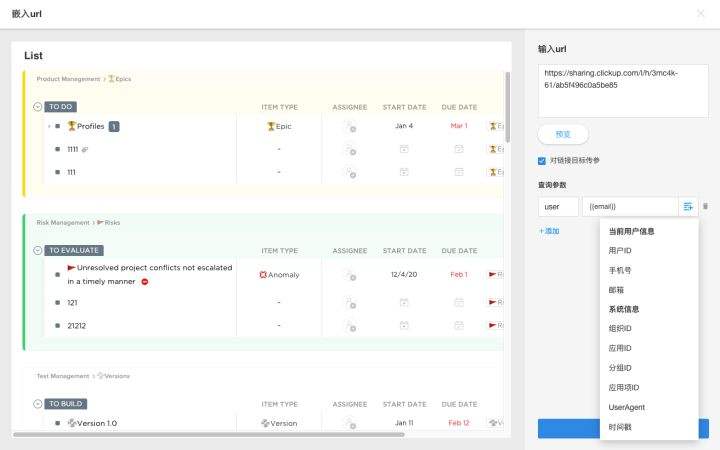Toggle the 对链接目标传参 checkbox
This screenshot has width=720, height=450.
543,160
